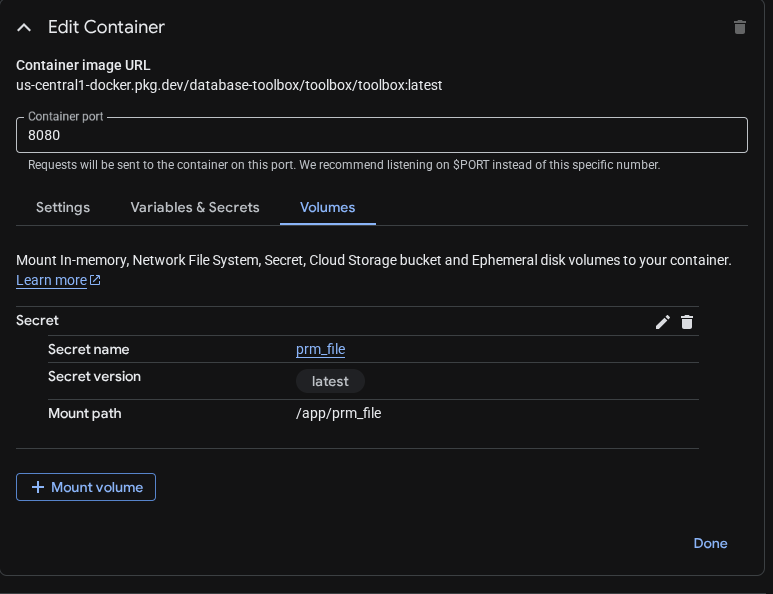Add a volume with Mount volume button
The image size is (773, 594).
coord(86,487)
